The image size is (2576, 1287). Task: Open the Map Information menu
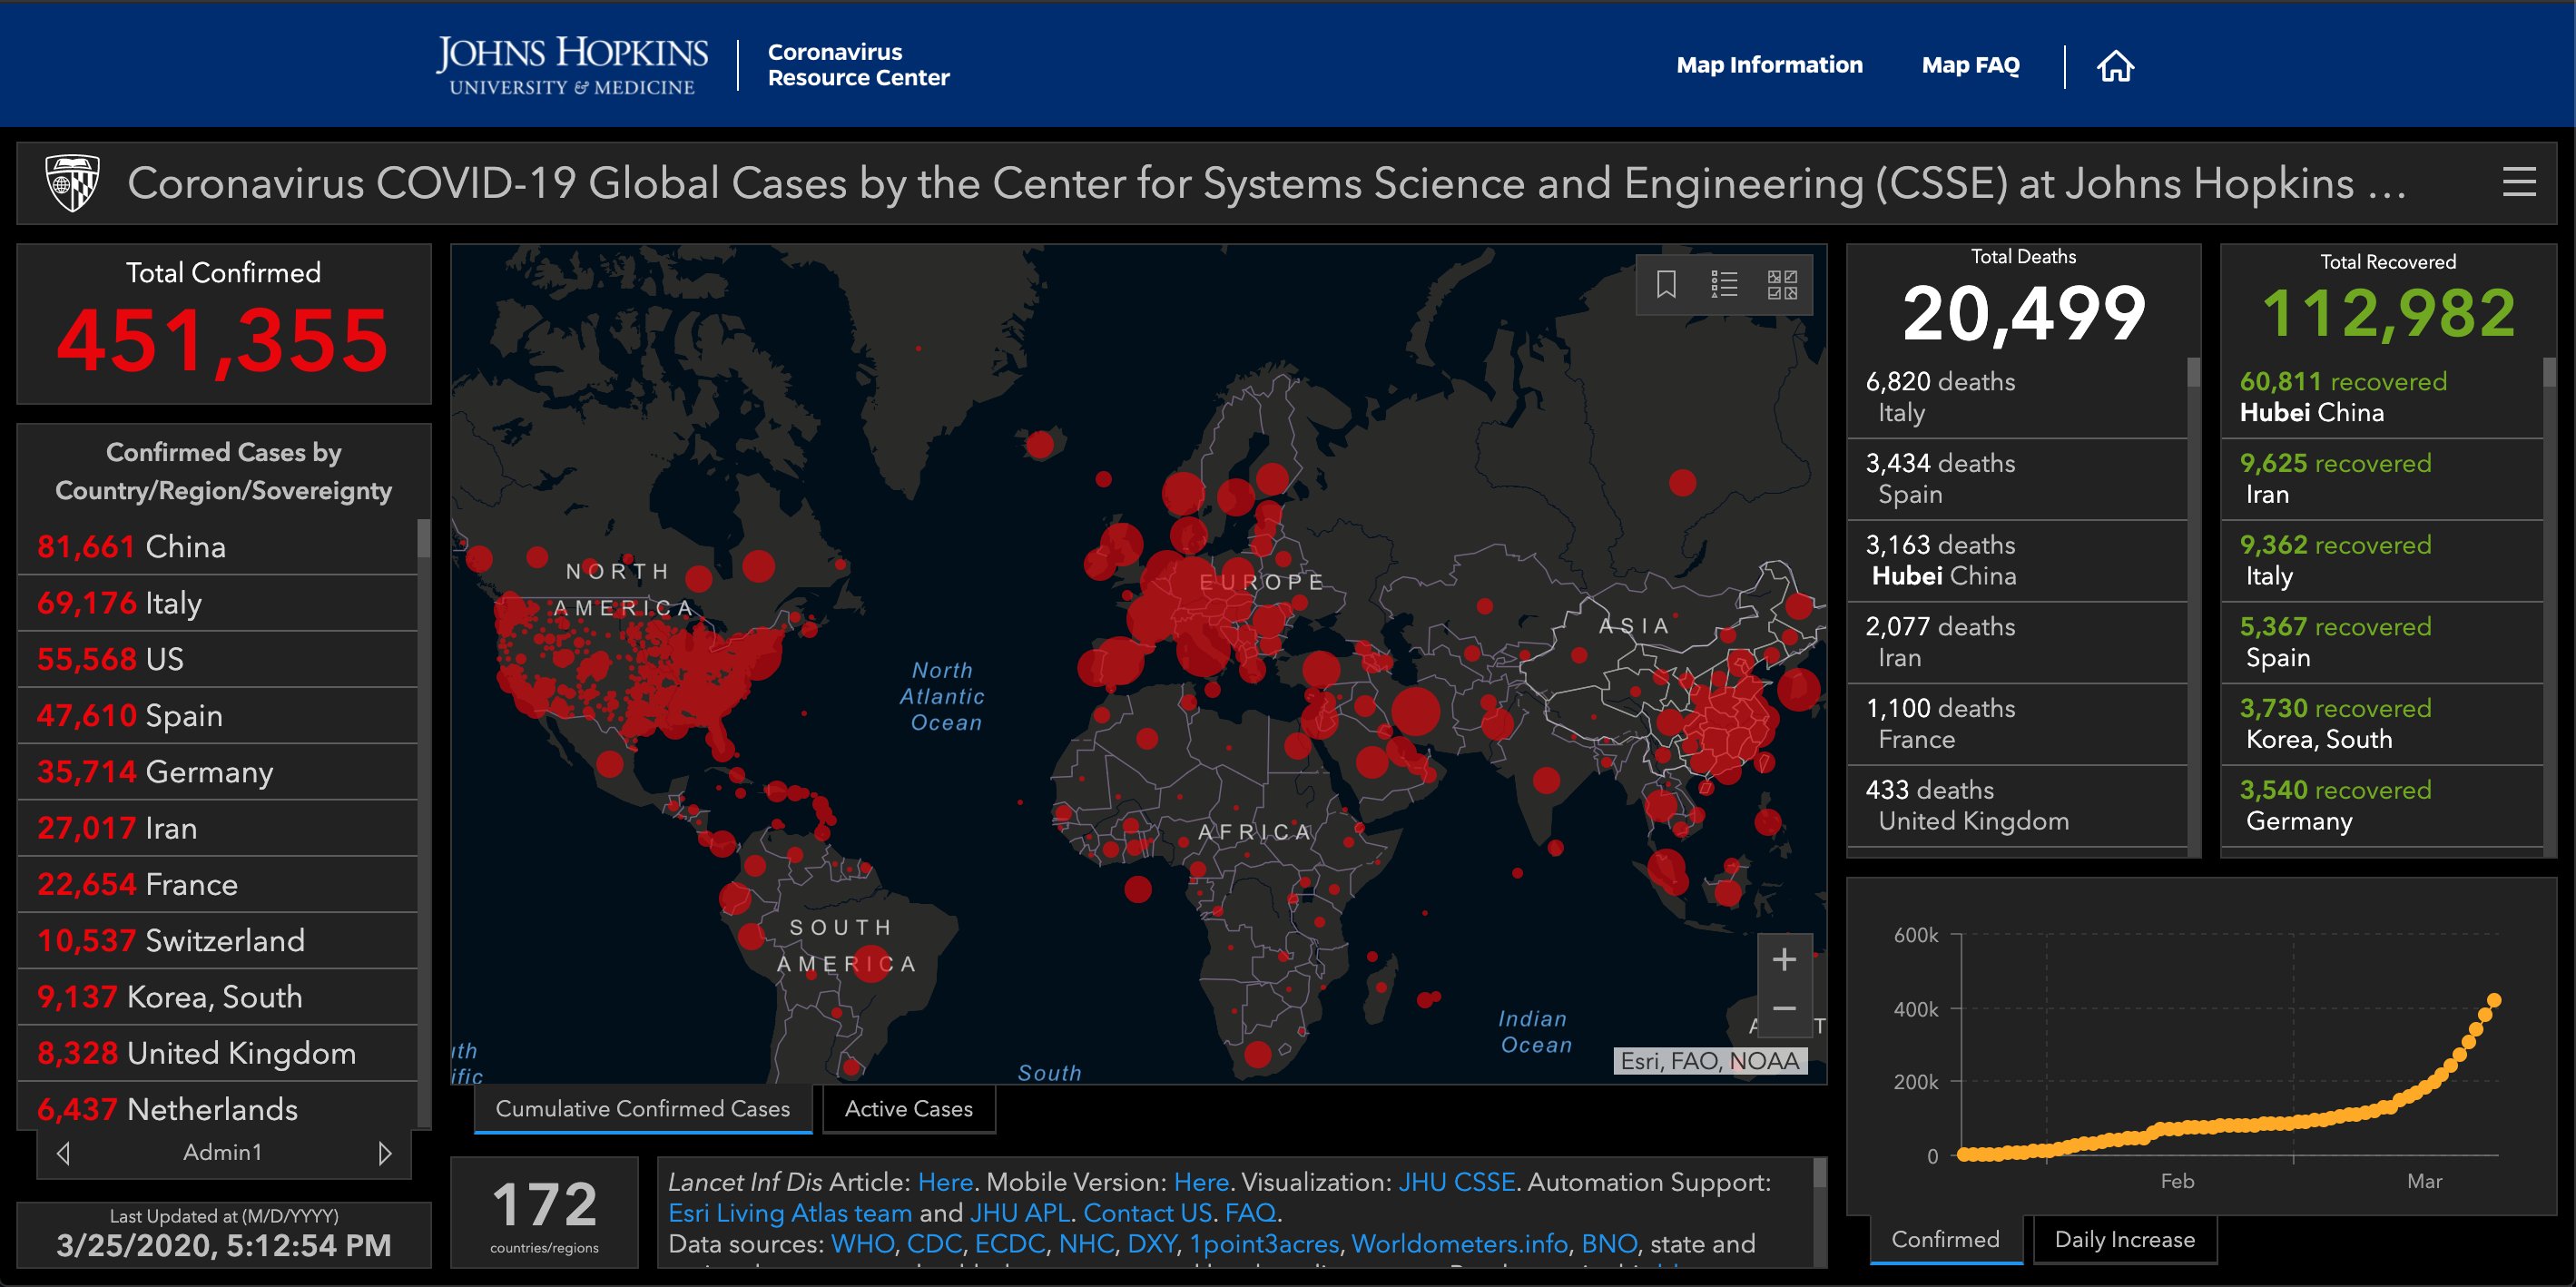click(1770, 64)
